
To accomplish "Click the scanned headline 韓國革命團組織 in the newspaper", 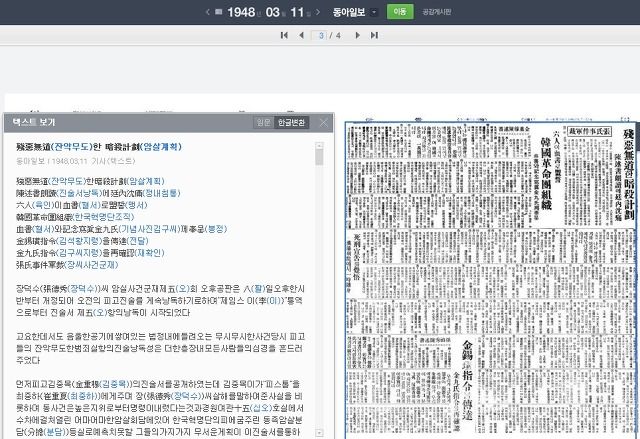I will coord(546,173).
